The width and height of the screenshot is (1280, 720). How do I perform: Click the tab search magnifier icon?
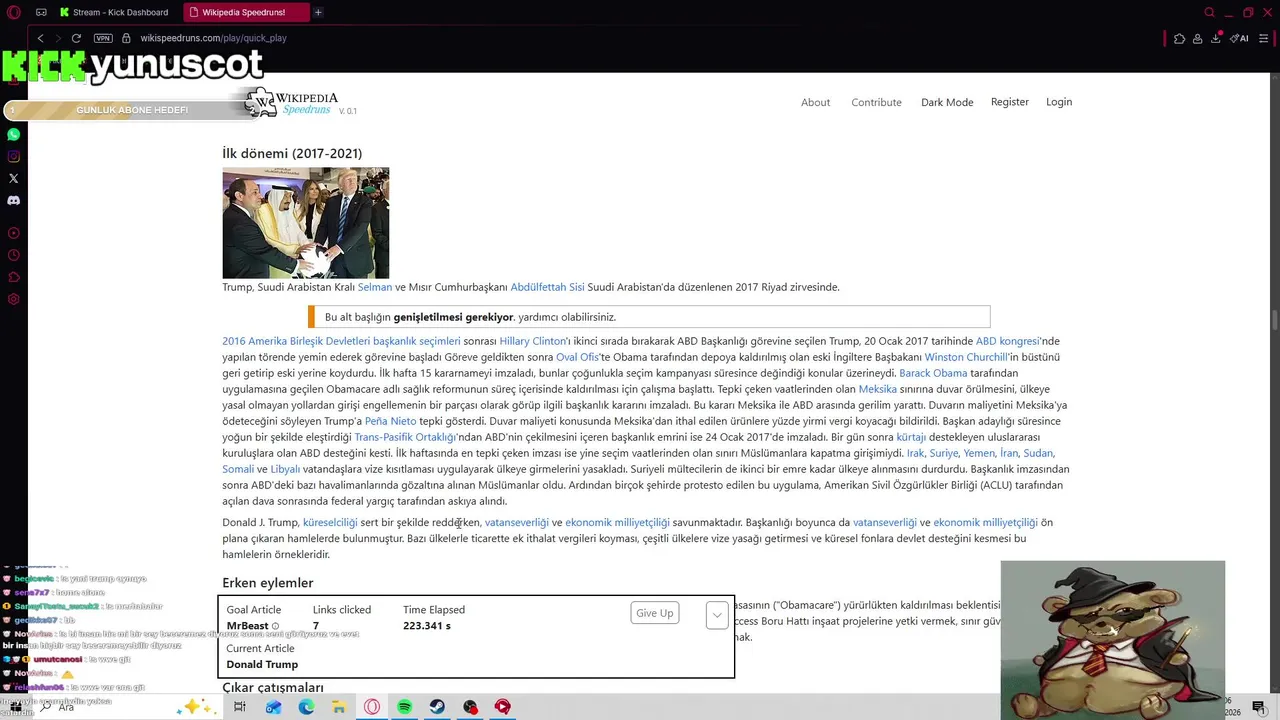pos(1209,13)
